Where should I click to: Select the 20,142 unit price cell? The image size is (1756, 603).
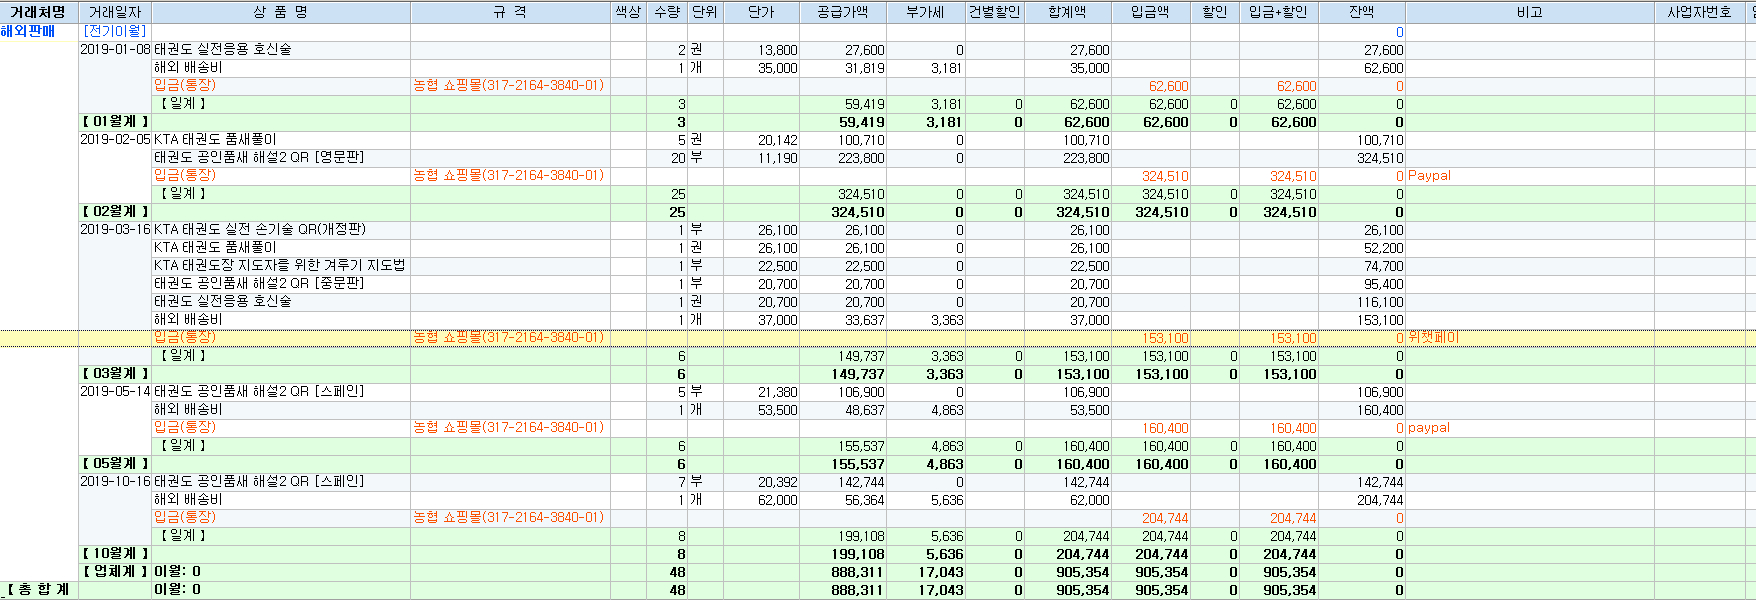[x=761, y=140]
